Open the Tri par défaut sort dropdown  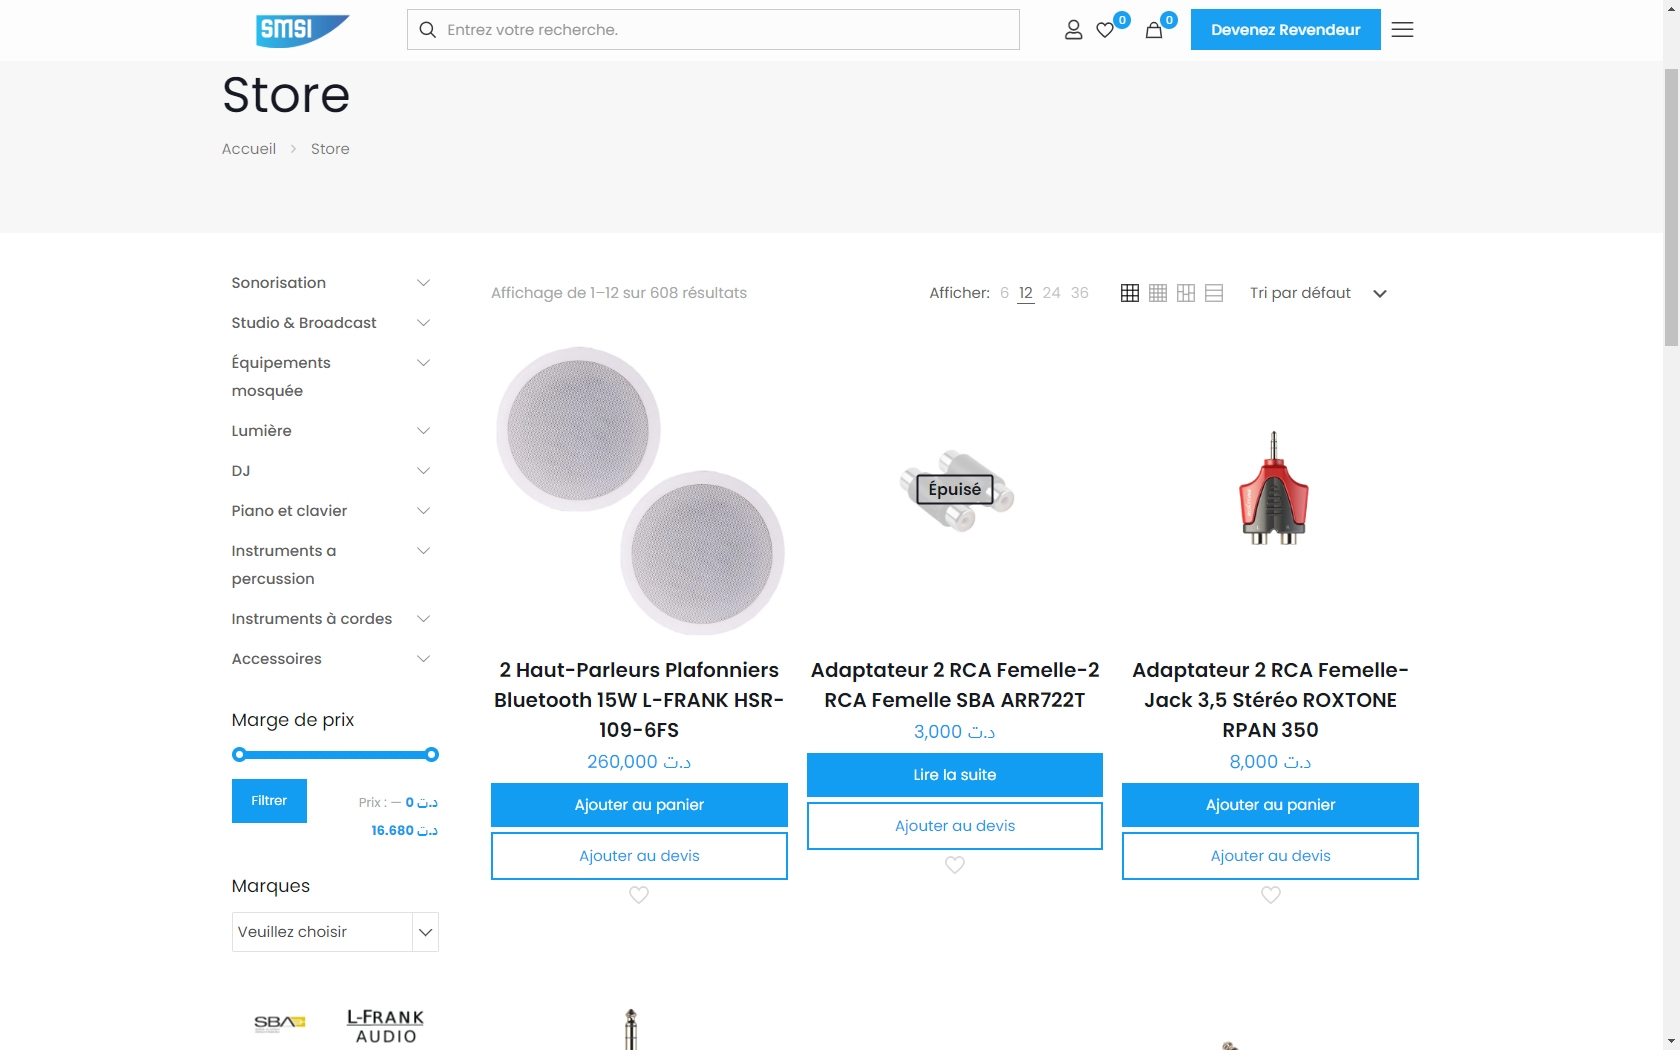point(1318,293)
